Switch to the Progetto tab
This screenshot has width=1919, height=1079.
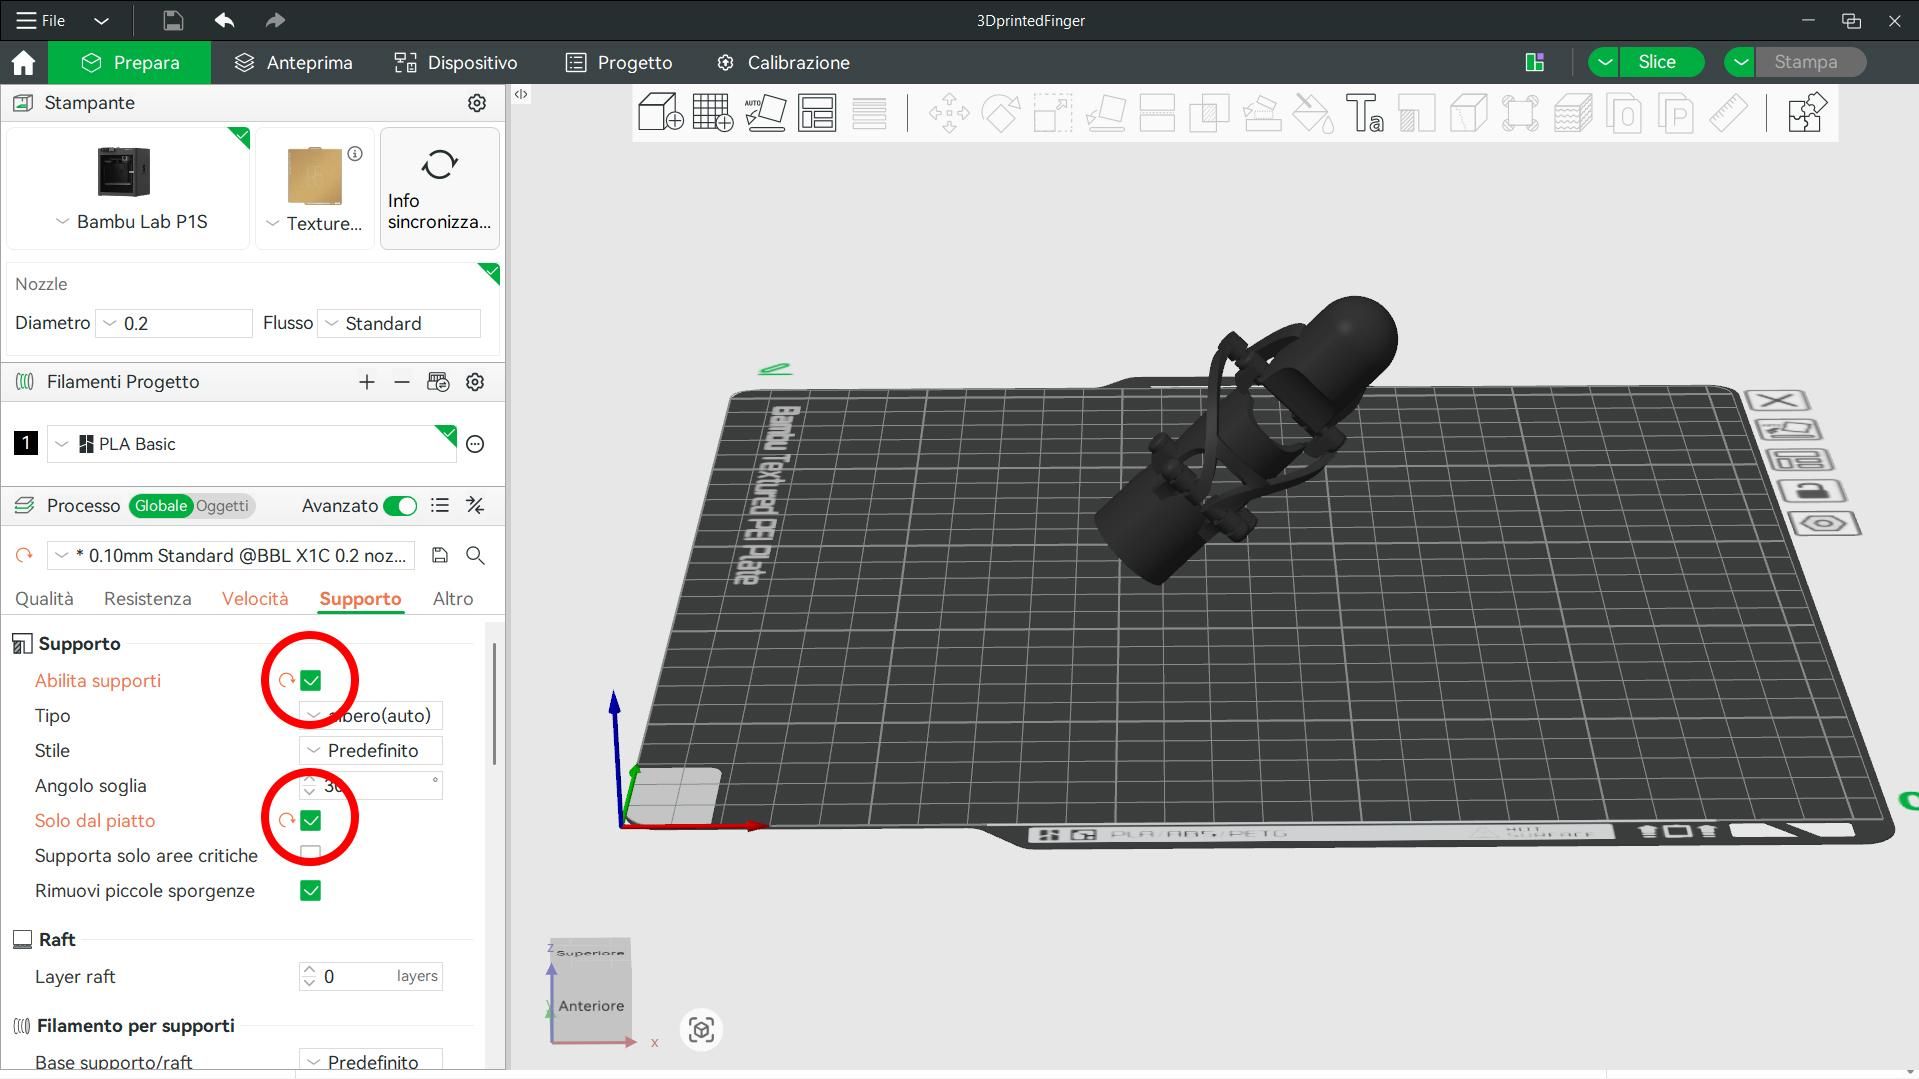coord(619,62)
